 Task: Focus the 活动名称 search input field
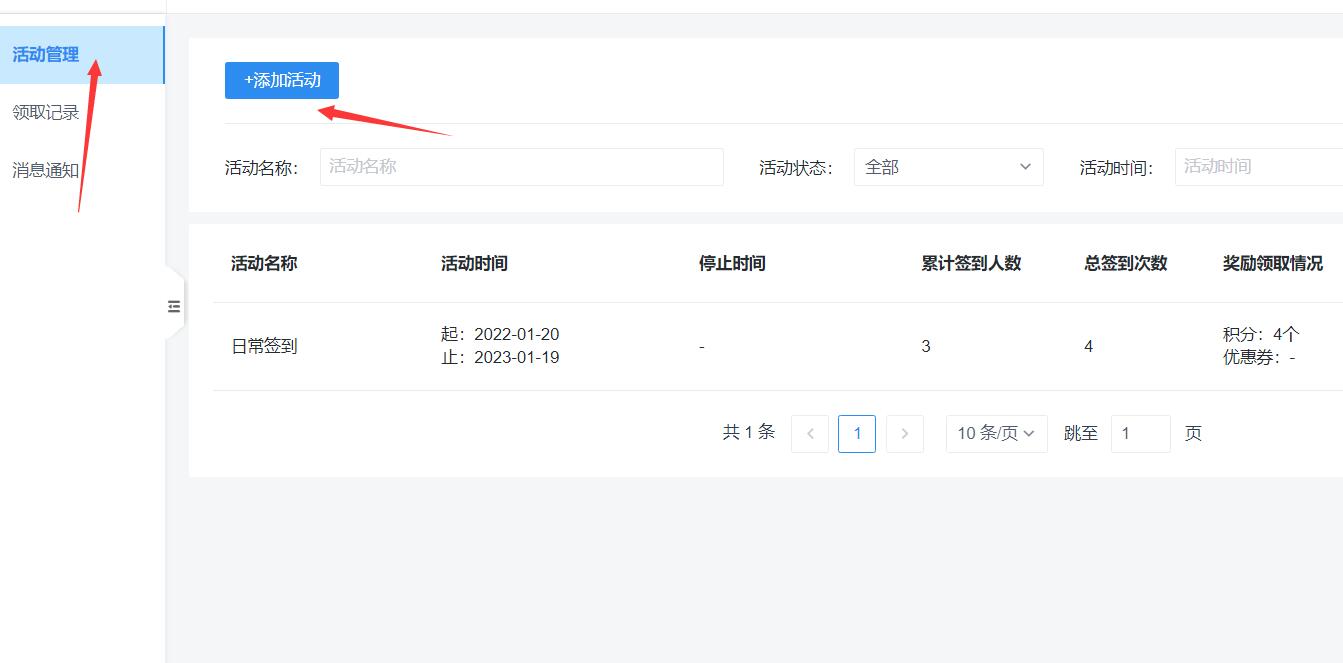(521, 167)
